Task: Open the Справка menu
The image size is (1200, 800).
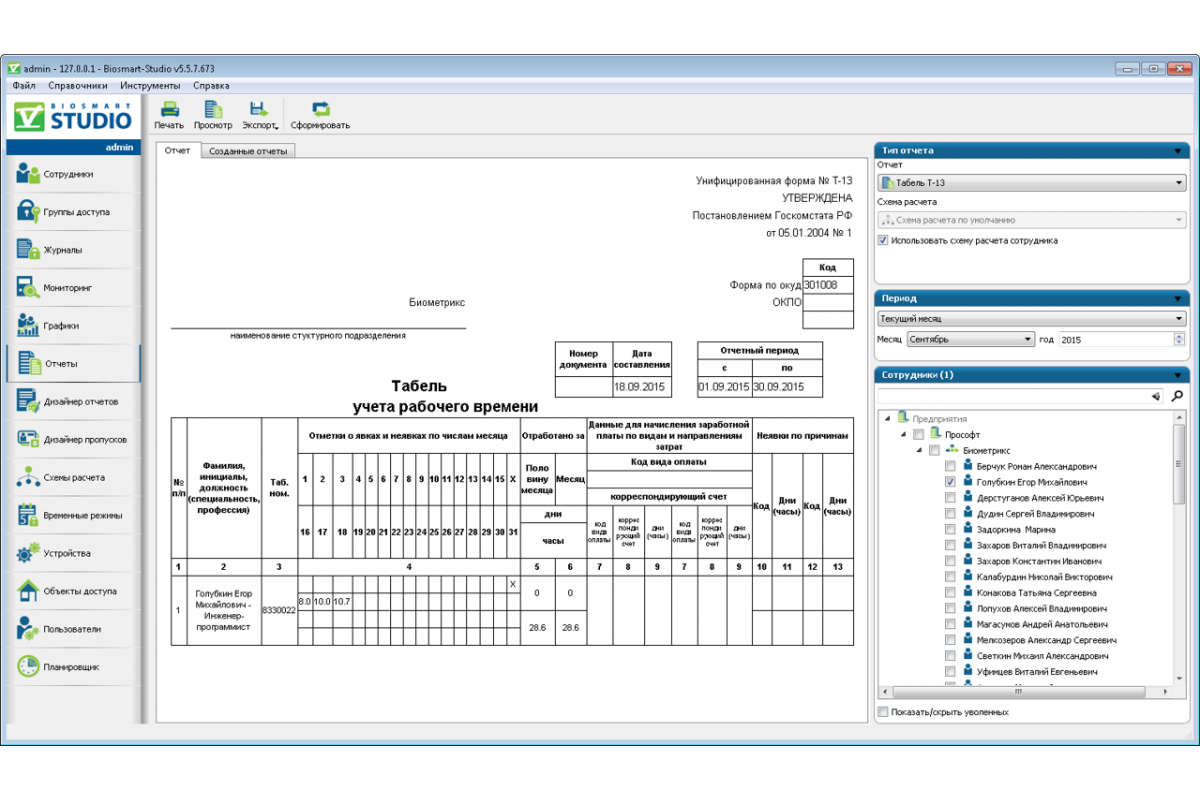Action: pyautogui.click(x=212, y=86)
